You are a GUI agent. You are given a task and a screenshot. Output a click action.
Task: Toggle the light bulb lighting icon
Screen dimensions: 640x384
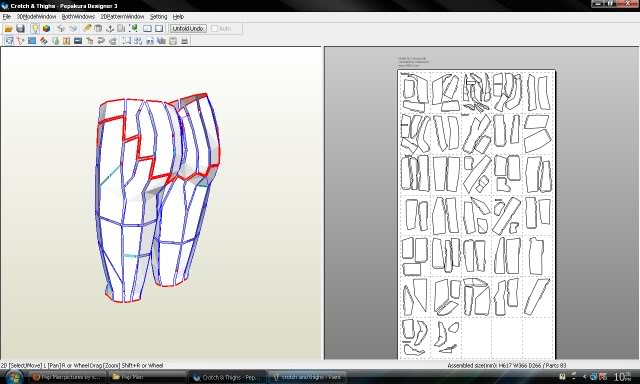pyautogui.click(x=35, y=29)
